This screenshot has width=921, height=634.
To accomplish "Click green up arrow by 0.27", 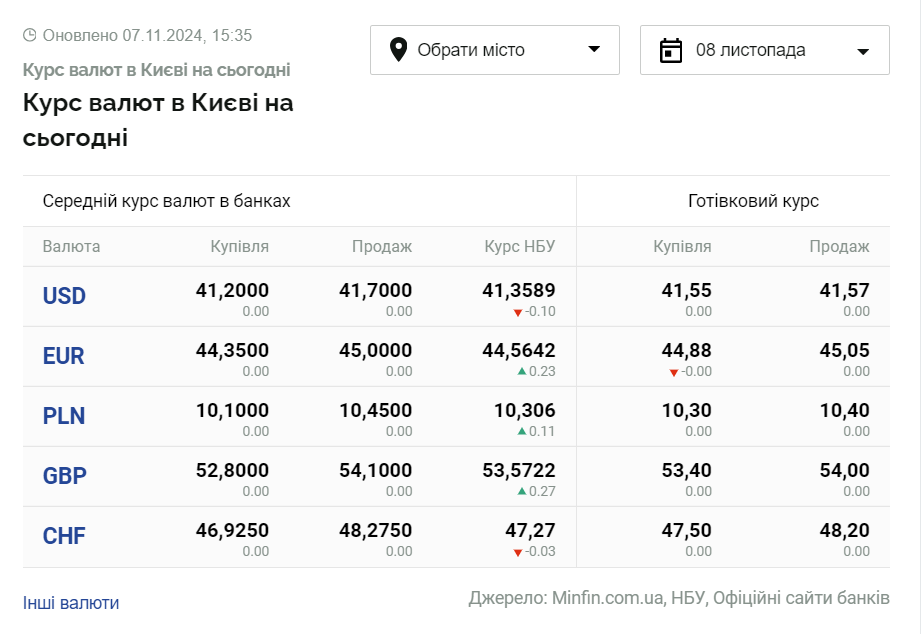I will click(x=522, y=491).
